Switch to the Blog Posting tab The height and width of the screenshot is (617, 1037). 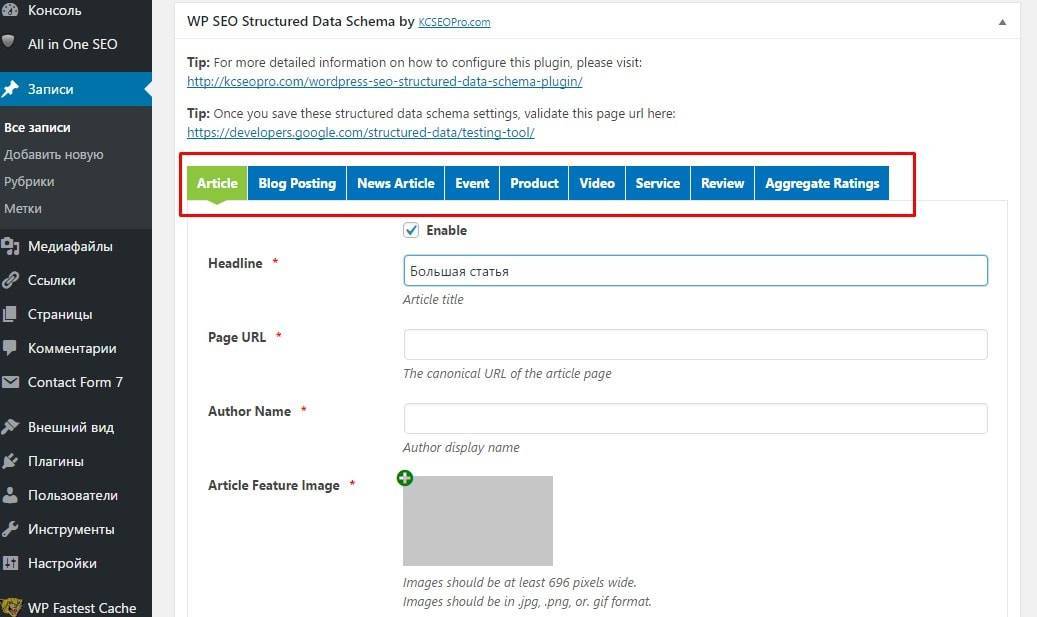click(297, 183)
